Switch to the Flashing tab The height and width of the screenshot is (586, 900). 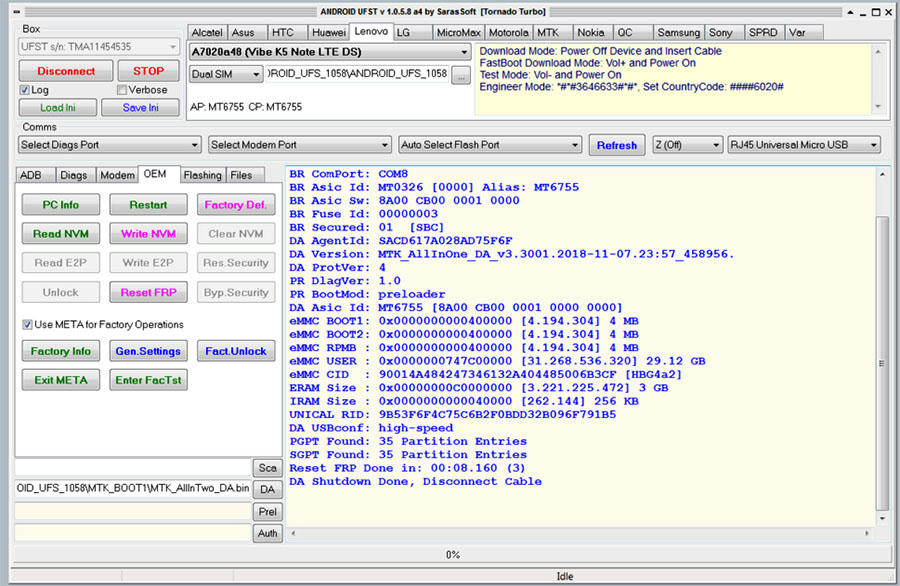point(203,175)
